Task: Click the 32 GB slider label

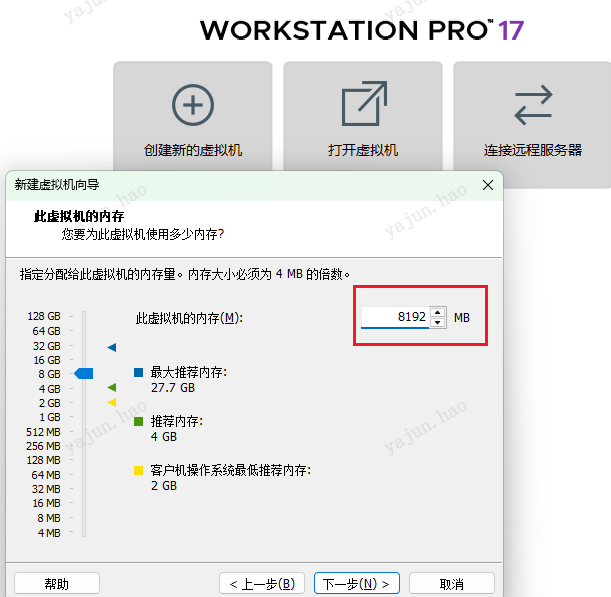Action: pos(46,346)
